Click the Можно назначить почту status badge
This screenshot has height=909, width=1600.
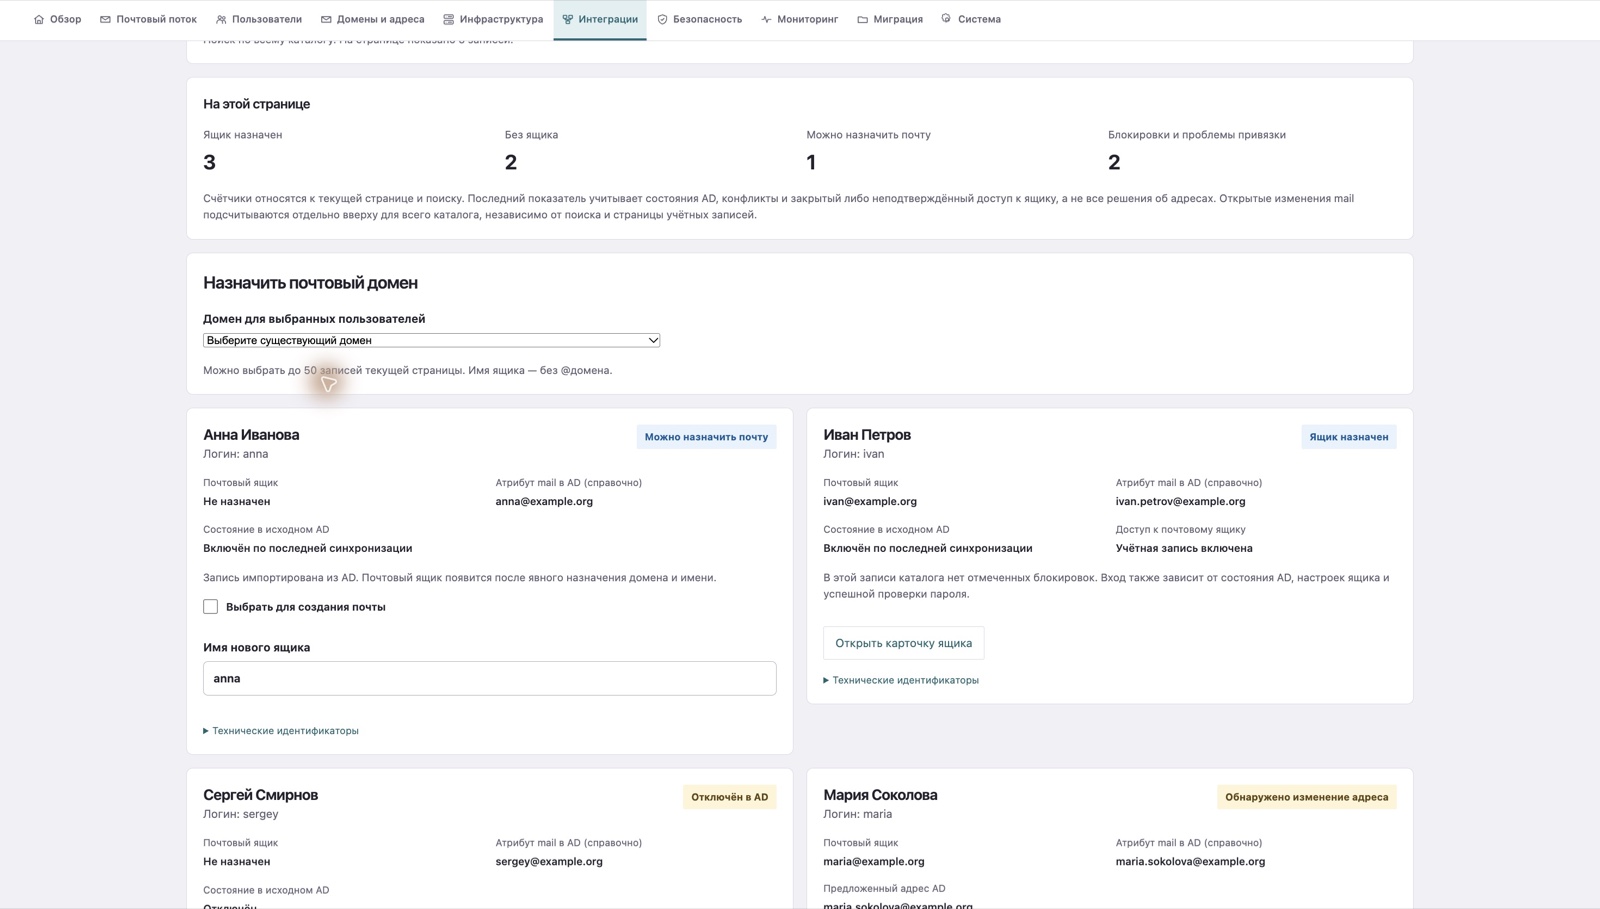[x=706, y=437]
